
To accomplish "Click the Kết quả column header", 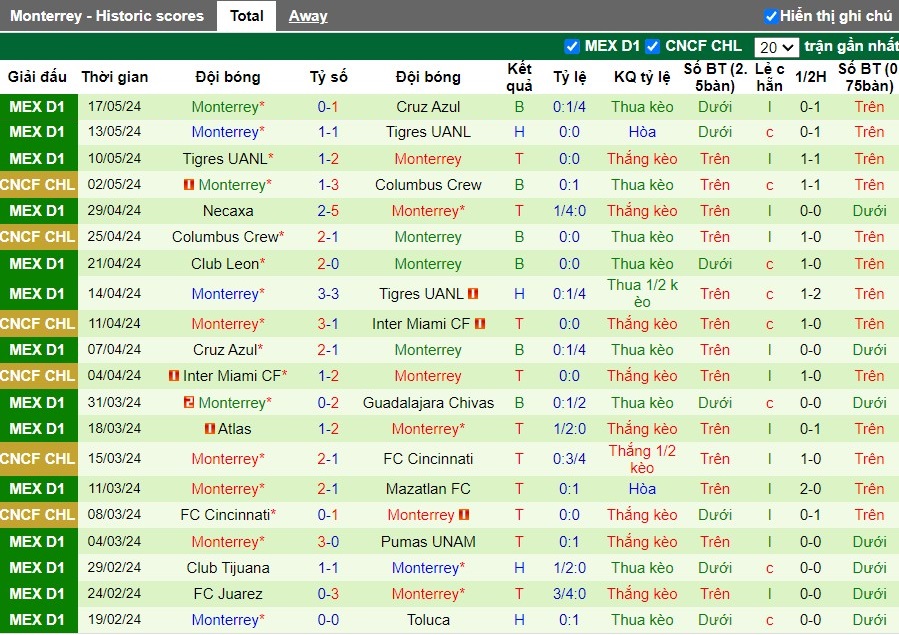I will [x=519, y=77].
